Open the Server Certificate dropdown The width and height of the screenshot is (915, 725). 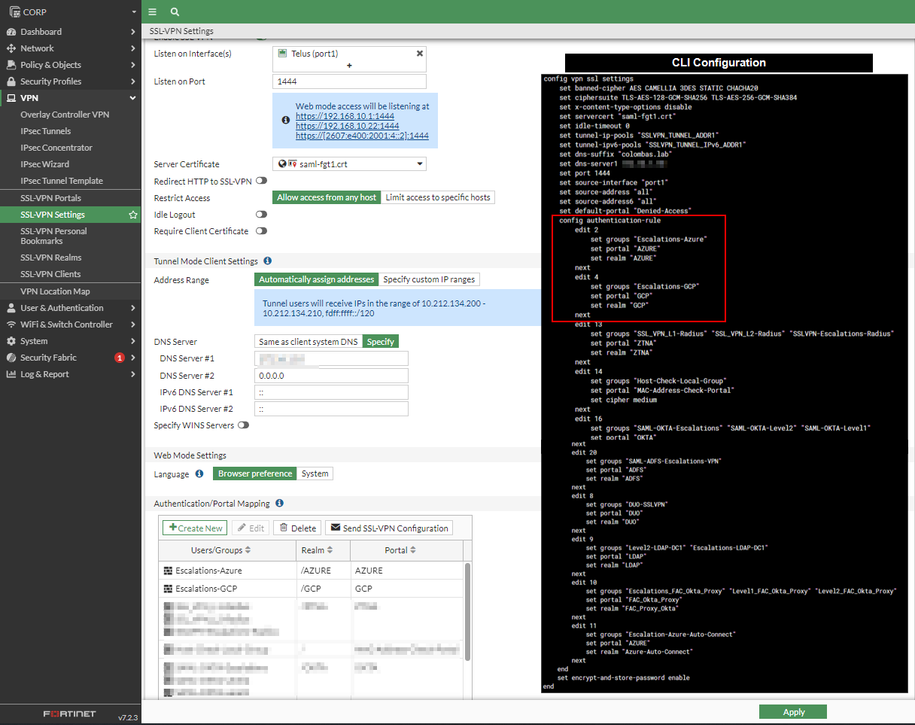click(349, 164)
